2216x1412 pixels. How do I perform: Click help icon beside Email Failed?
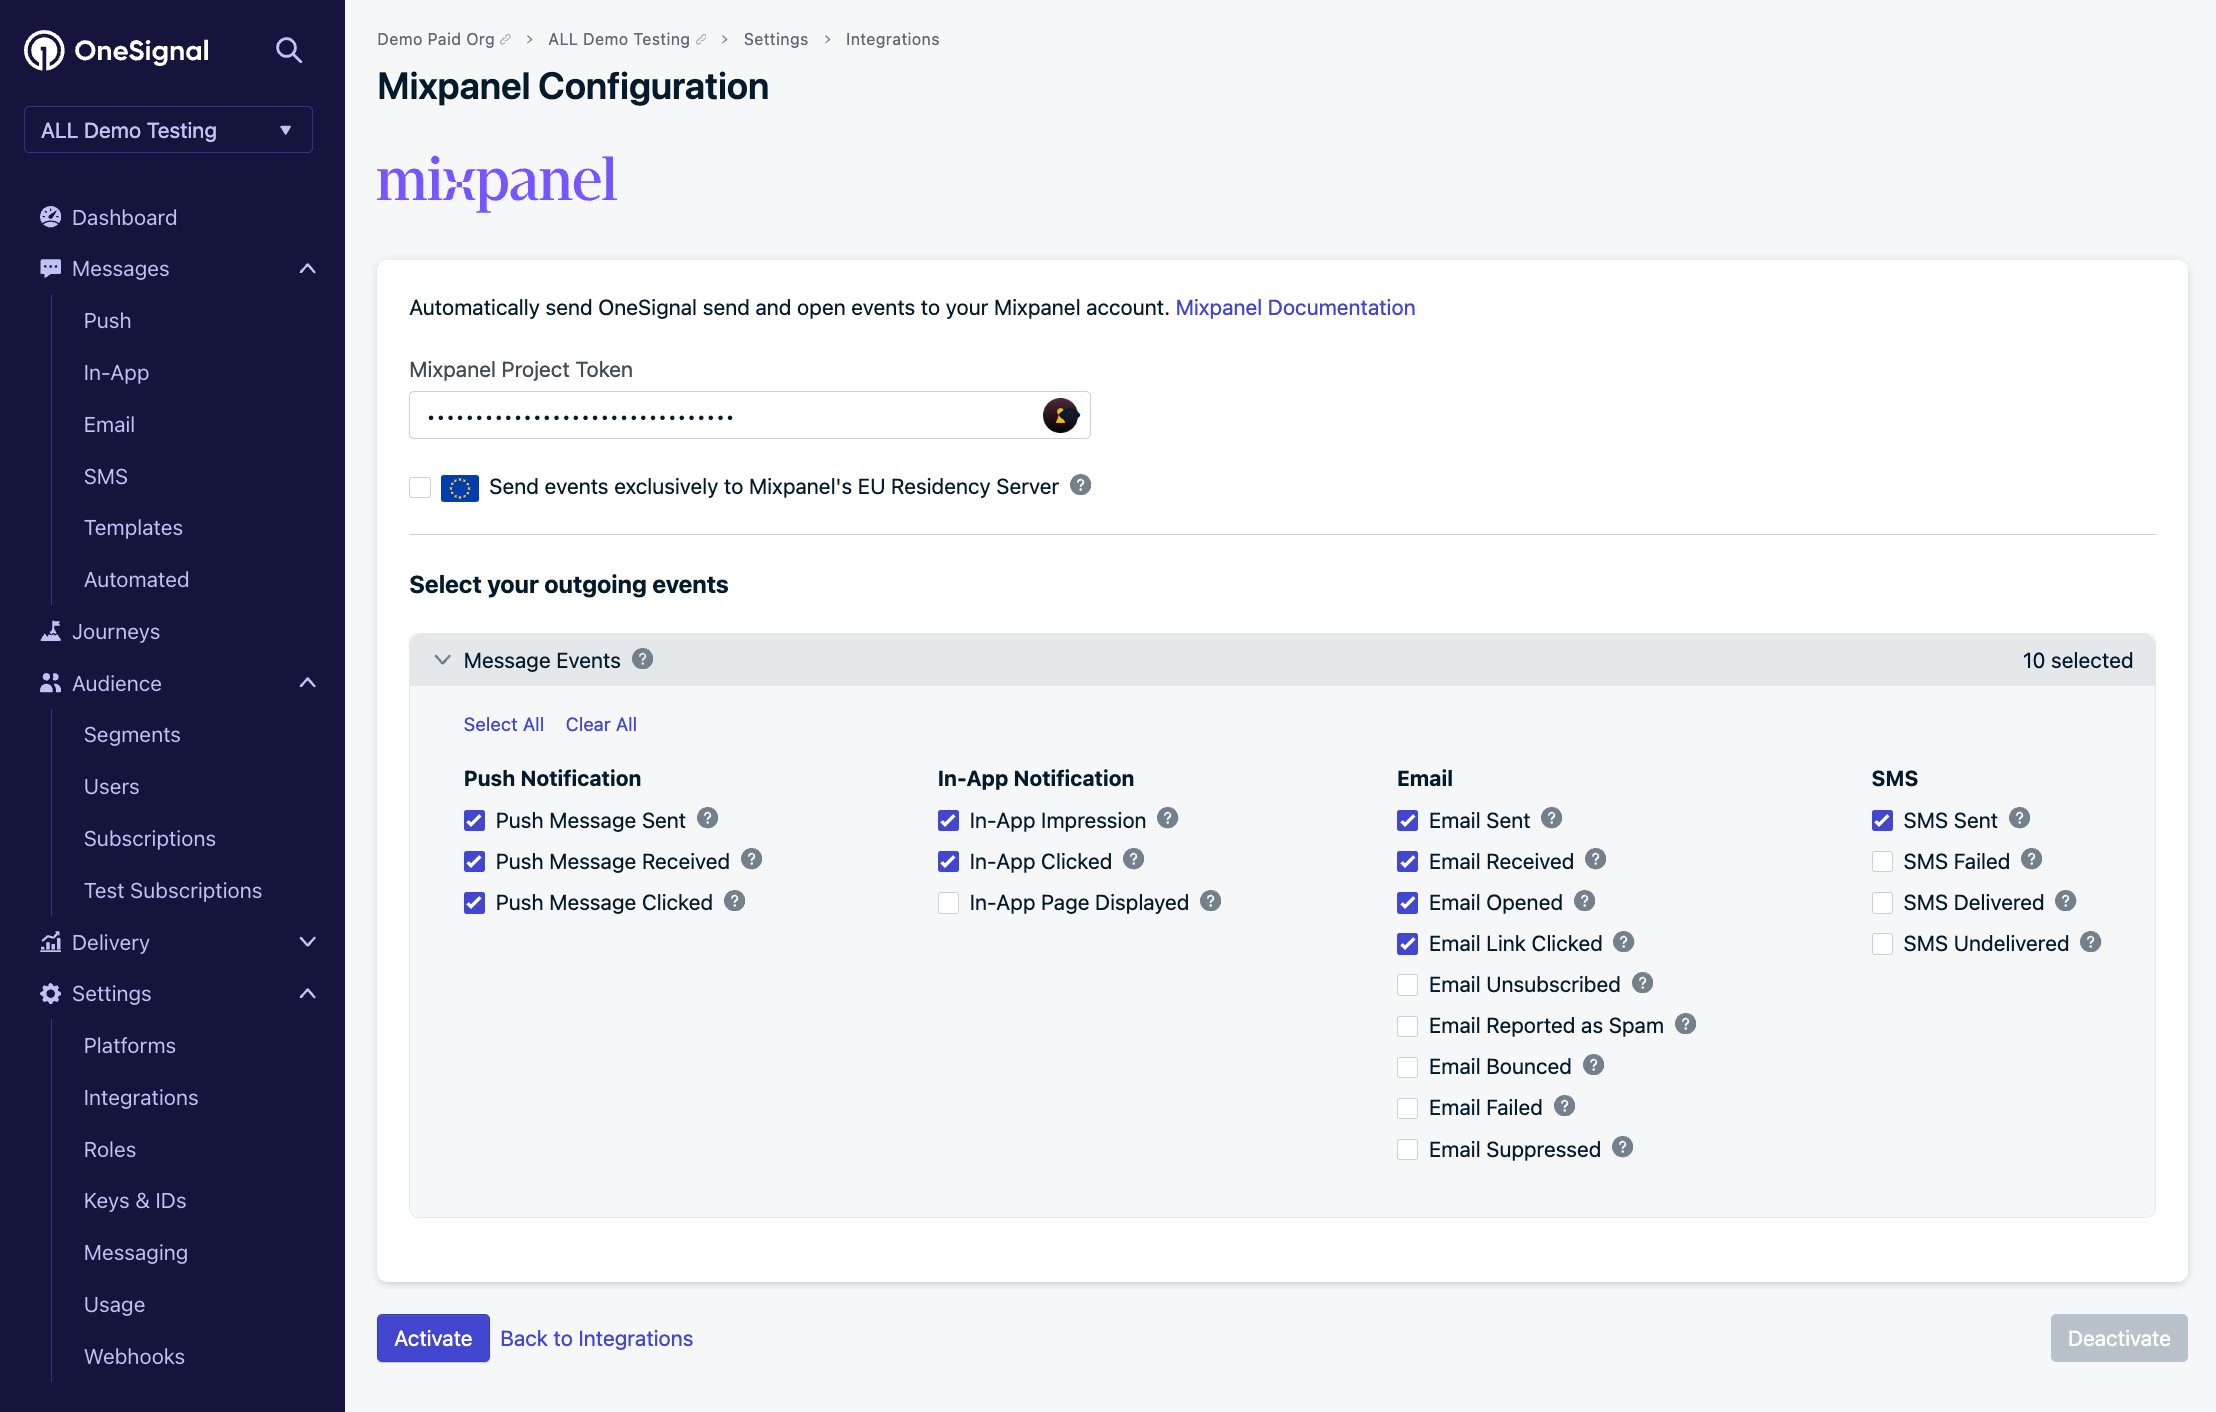coord(1565,1105)
